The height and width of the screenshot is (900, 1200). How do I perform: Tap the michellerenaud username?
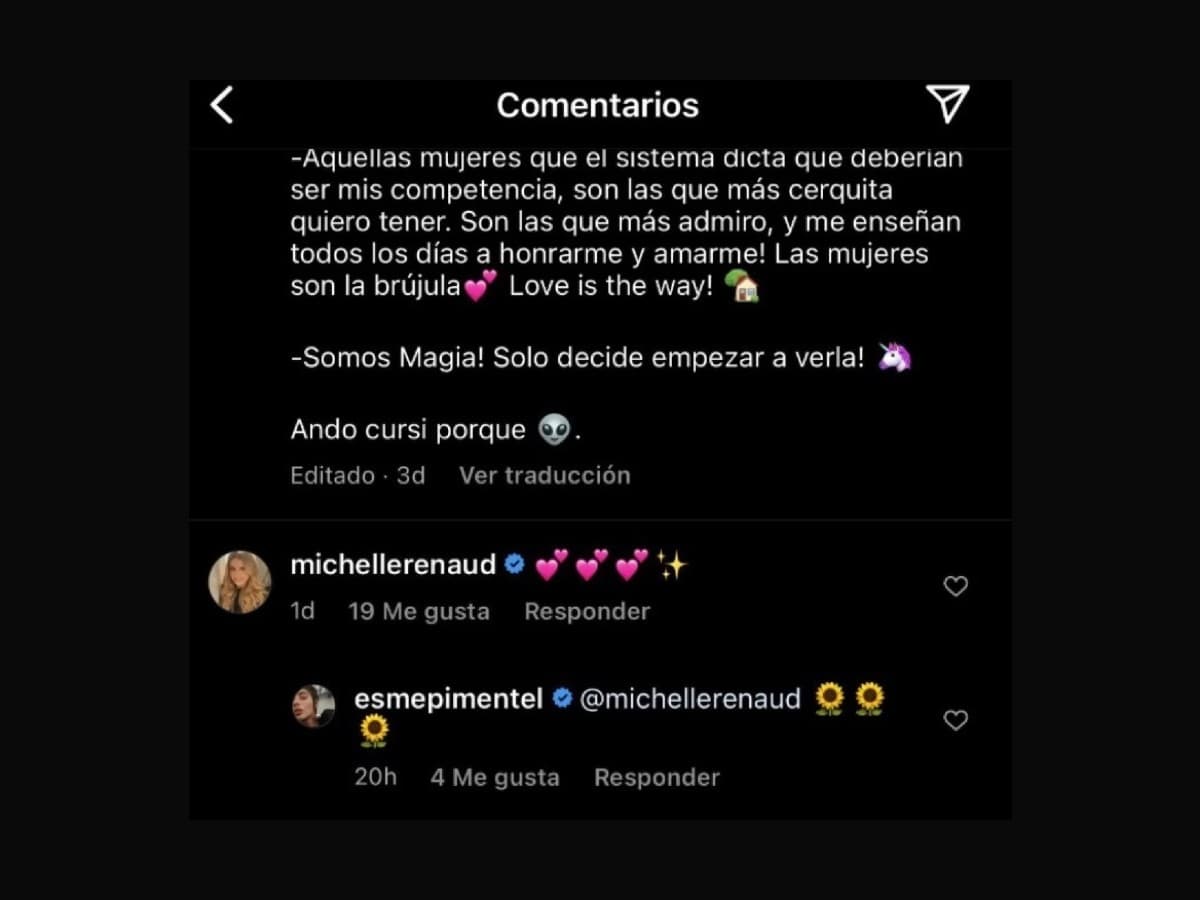393,565
